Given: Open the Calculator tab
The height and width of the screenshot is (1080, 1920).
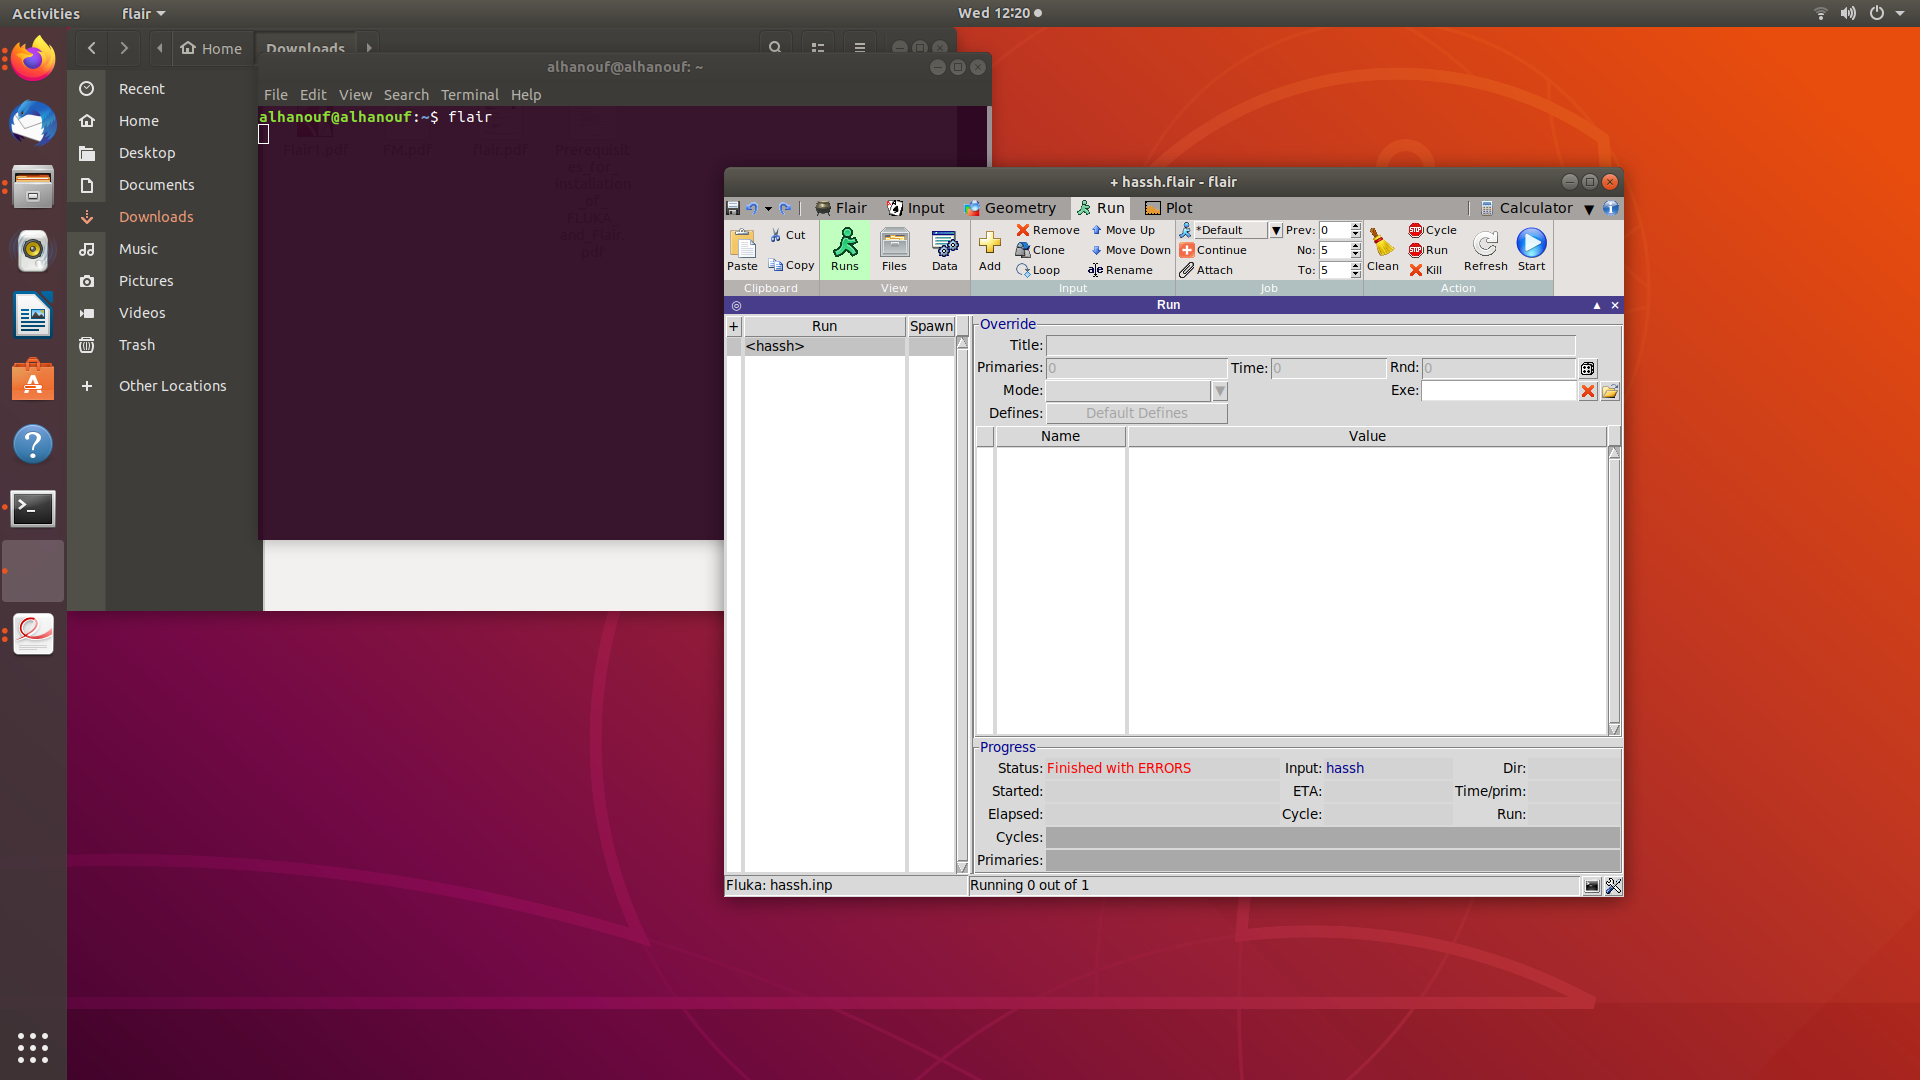Looking at the screenshot, I should pyautogui.click(x=1526, y=208).
